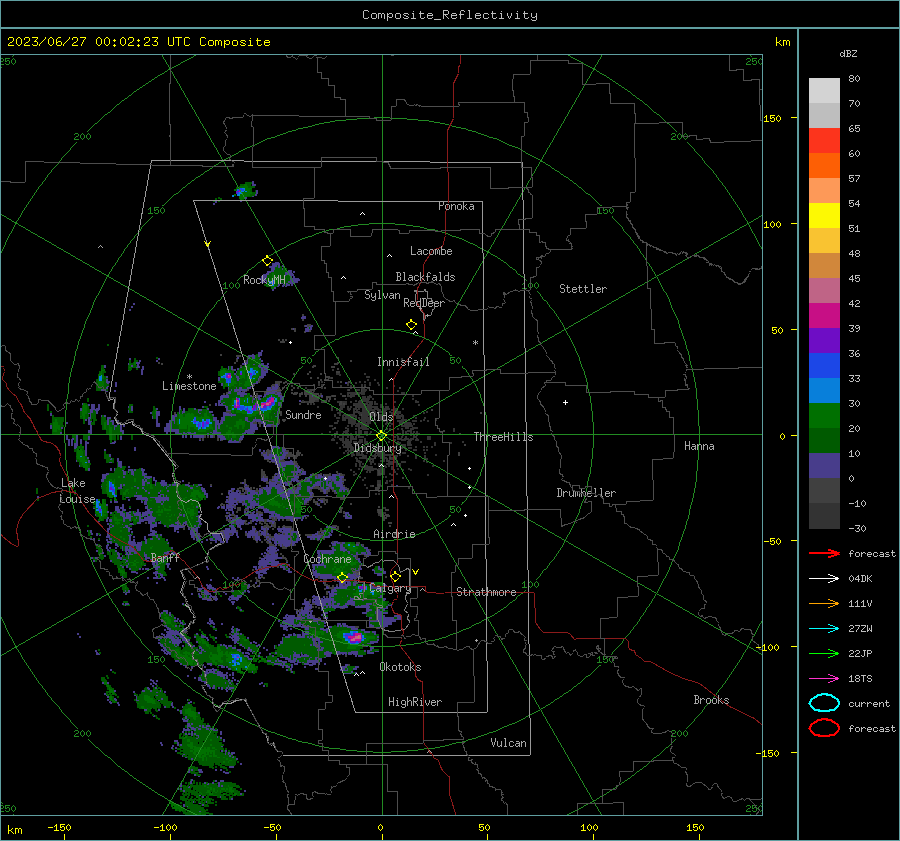The image size is (900, 841).
Task: Click the 'Blackfalds' city label
Action: pyautogui.click(x=425, y=277)
